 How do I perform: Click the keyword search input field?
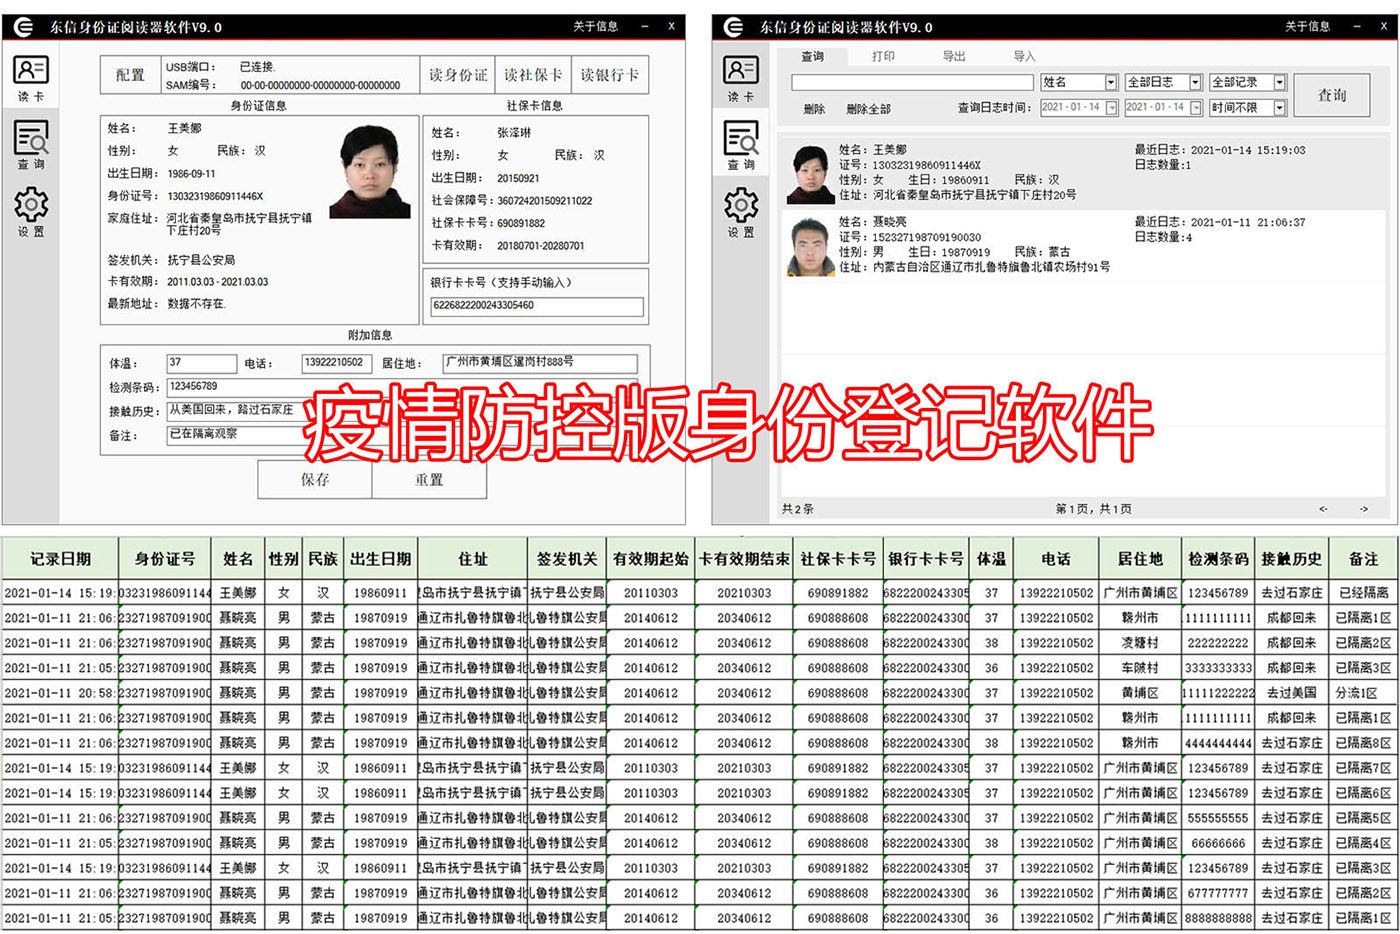(910, 81)
